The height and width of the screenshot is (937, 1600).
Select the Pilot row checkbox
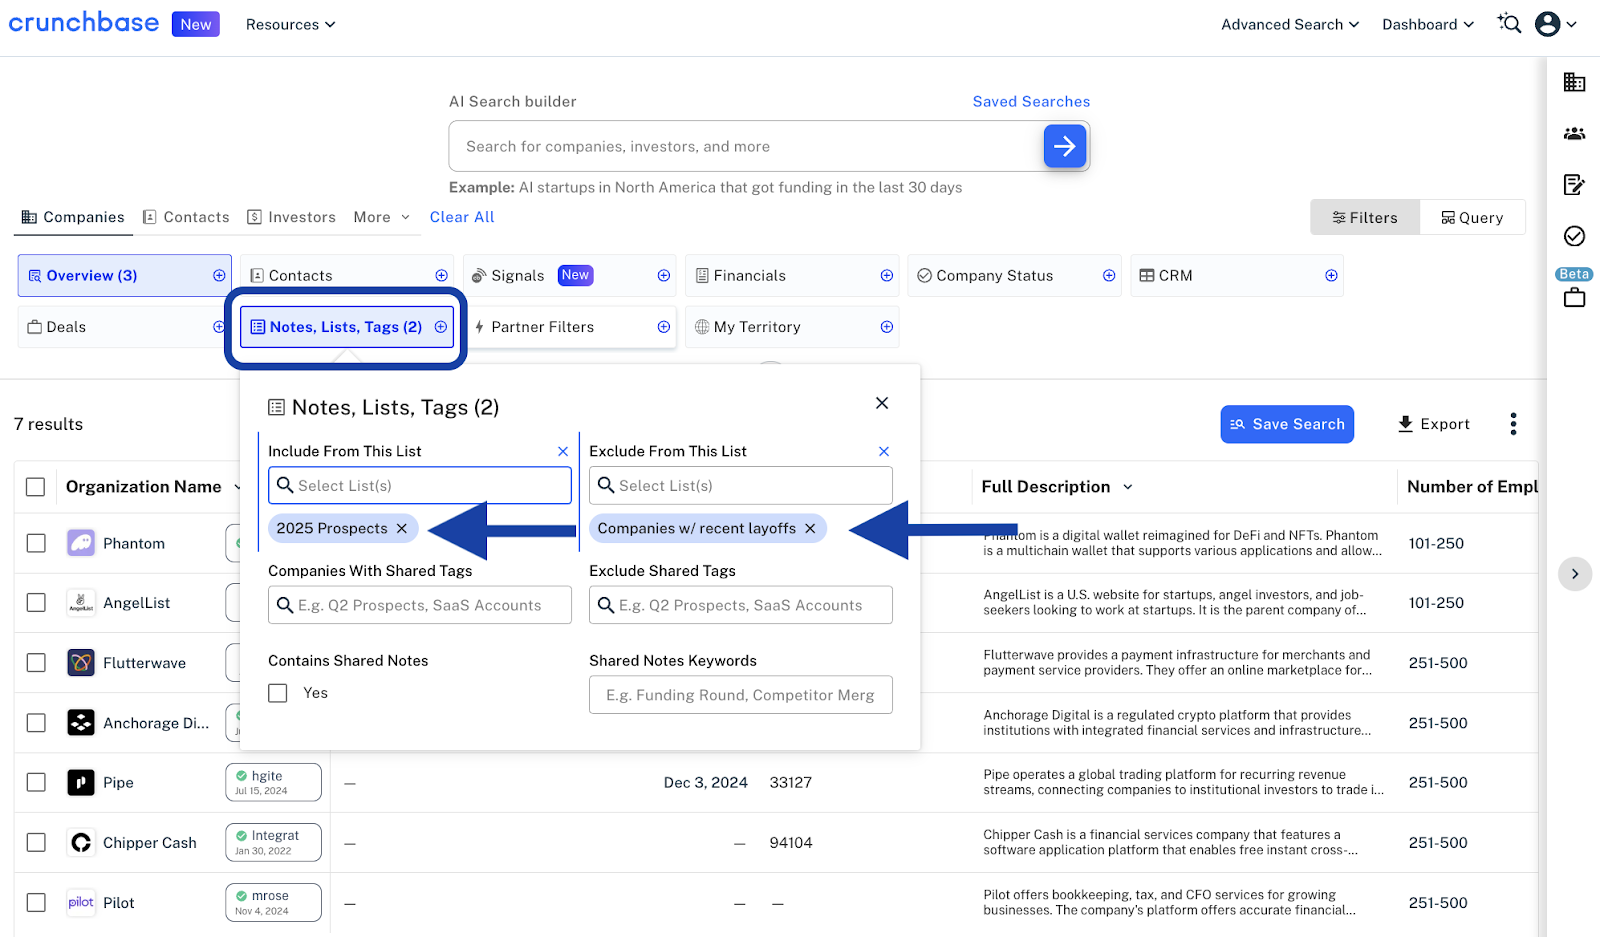36,903
